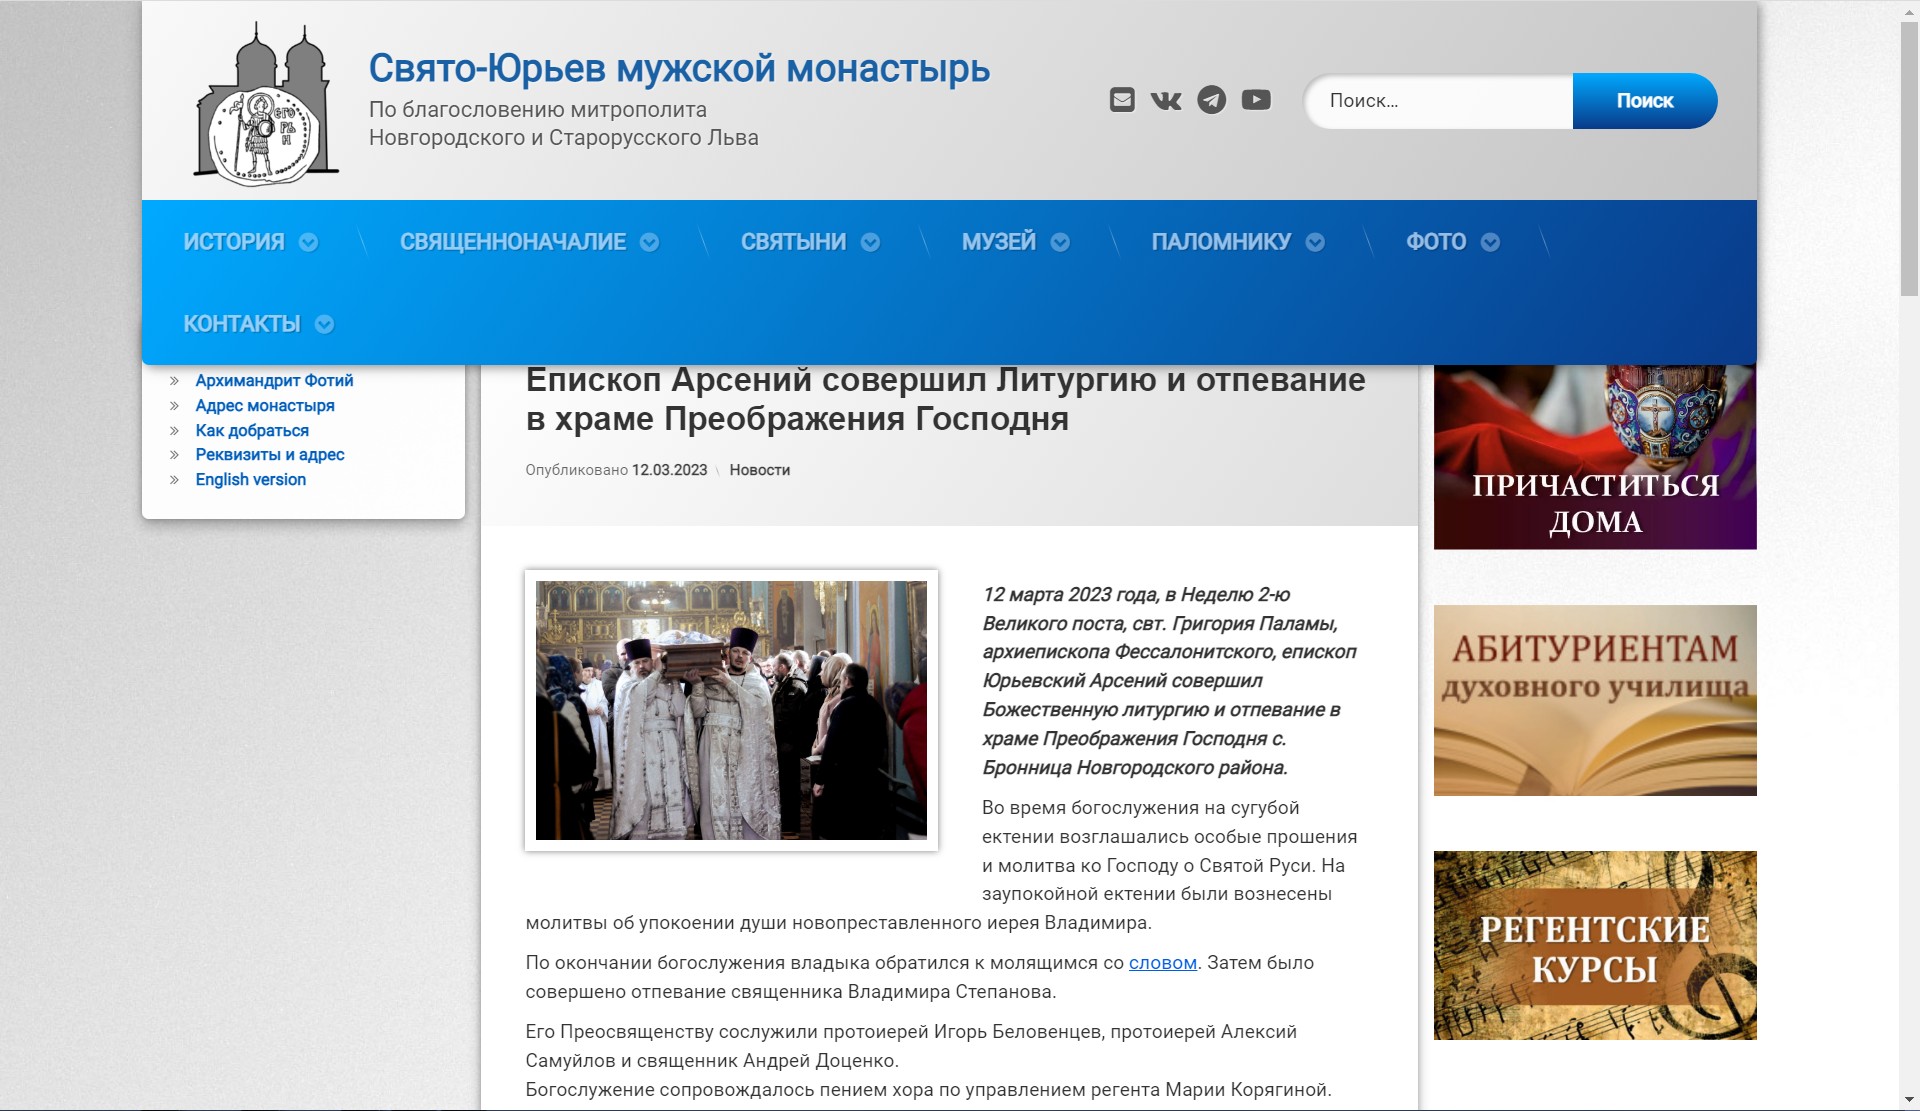This screenshot has width=1920, height=1111.
Task: Open the article photo of funeral procession
Action: point(731,710)
